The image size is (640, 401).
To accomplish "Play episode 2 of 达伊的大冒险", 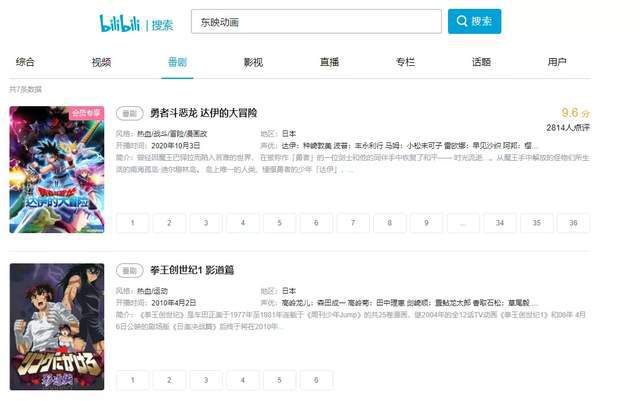I will click(x=169, y=223).
